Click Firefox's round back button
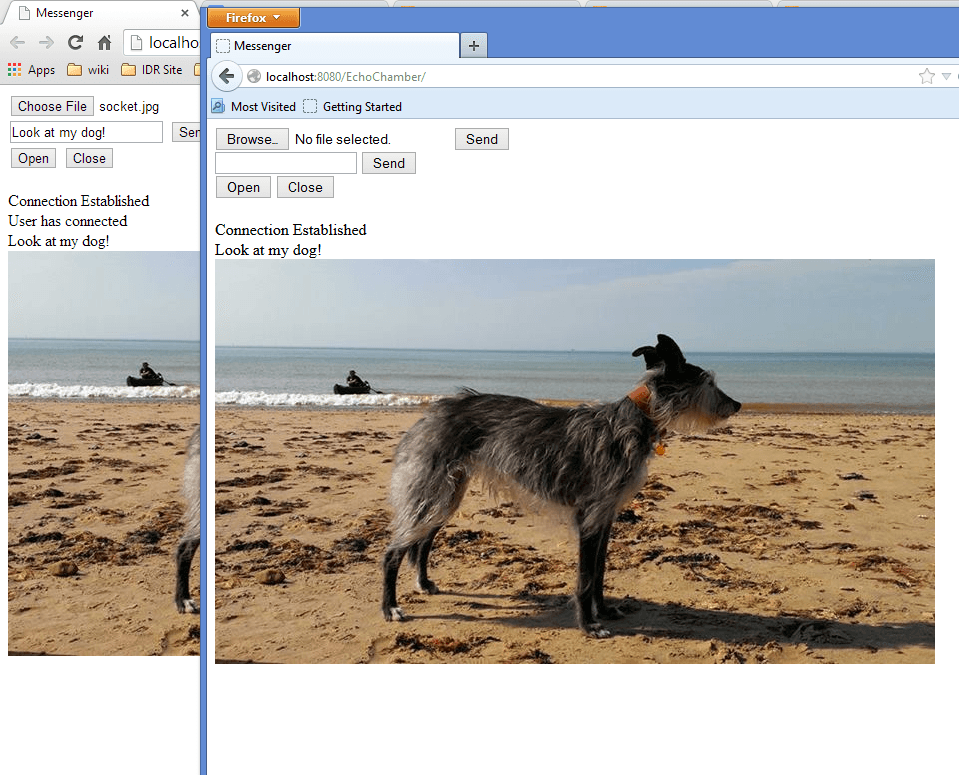959x775 pixels. point(227,76)
